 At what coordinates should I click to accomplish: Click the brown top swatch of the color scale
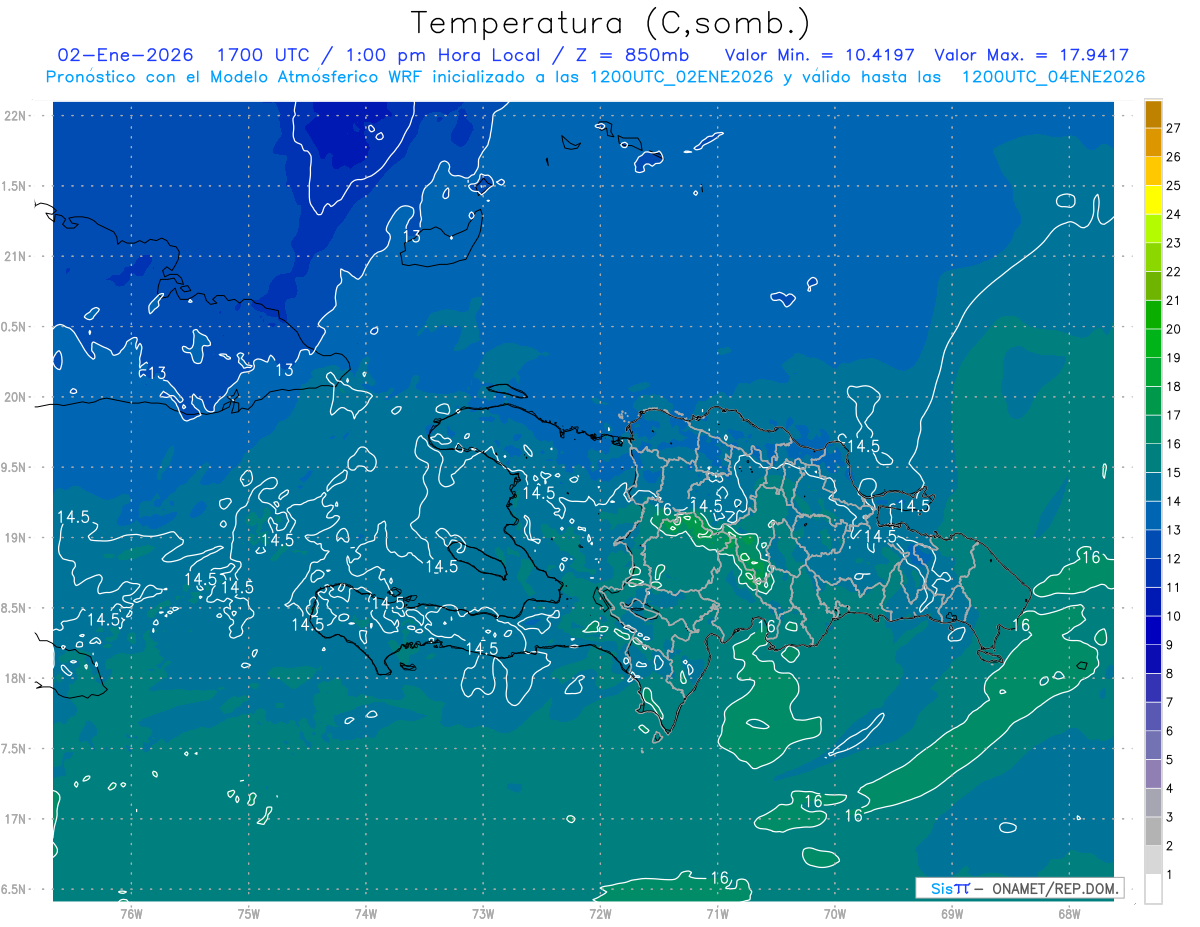pos(1153,114)
